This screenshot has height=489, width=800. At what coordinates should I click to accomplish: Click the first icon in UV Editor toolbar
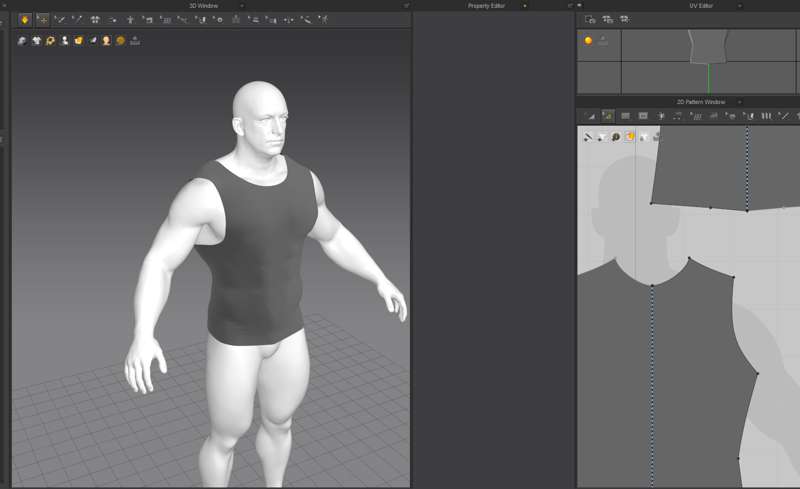[x=590, y=19]
